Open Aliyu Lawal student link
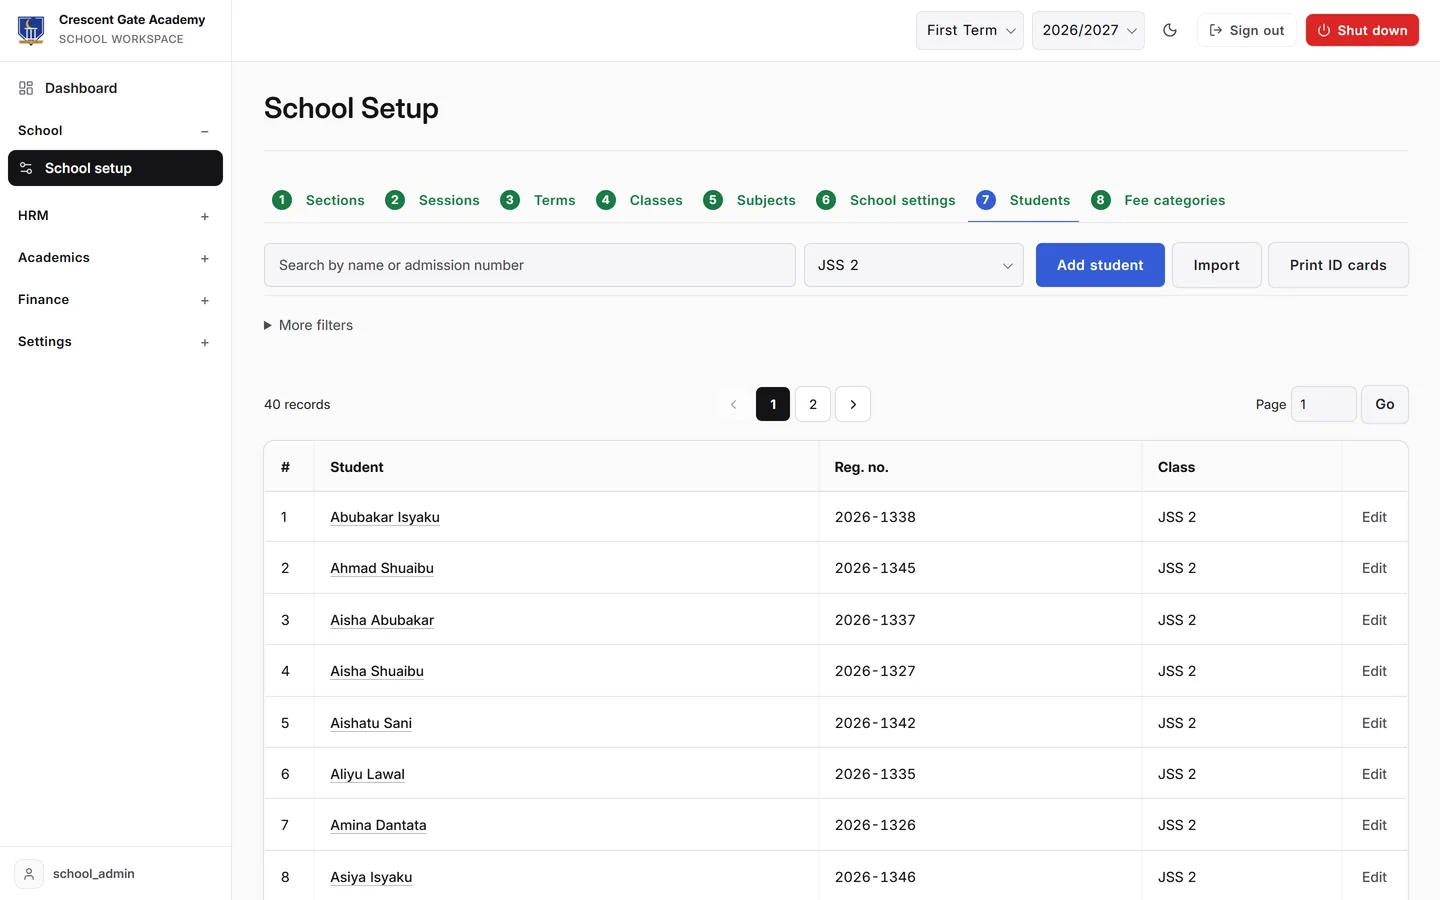The height and width of the screenshot is (900, 1440). [x=367, y=774]
